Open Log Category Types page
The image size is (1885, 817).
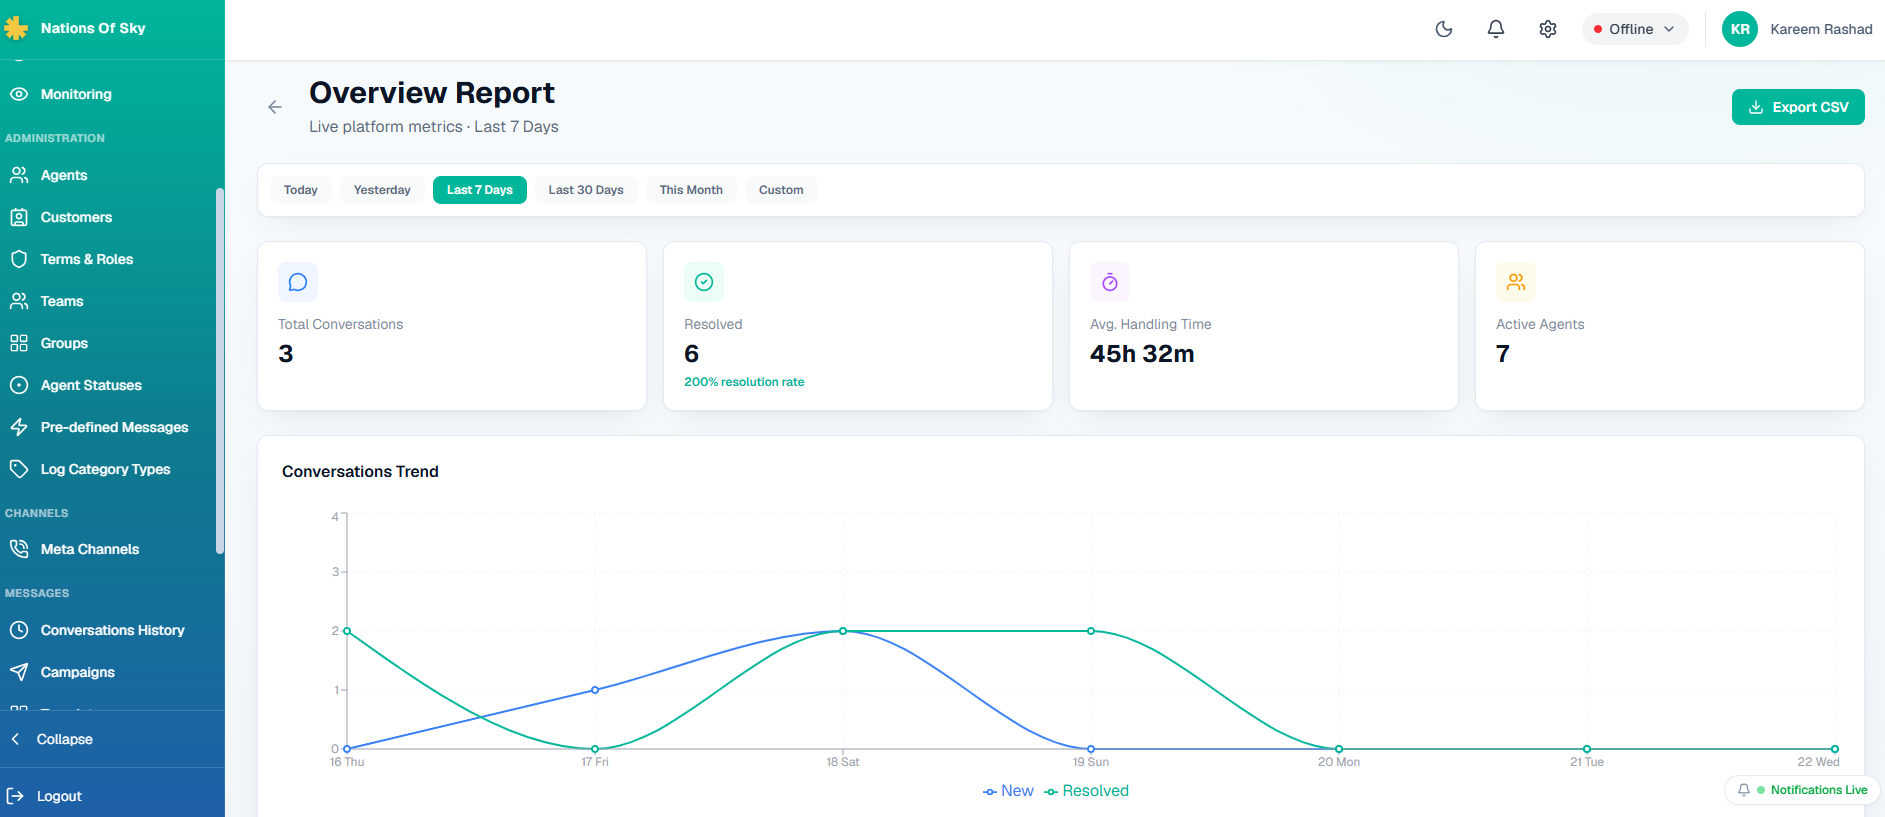pos(105,469)
